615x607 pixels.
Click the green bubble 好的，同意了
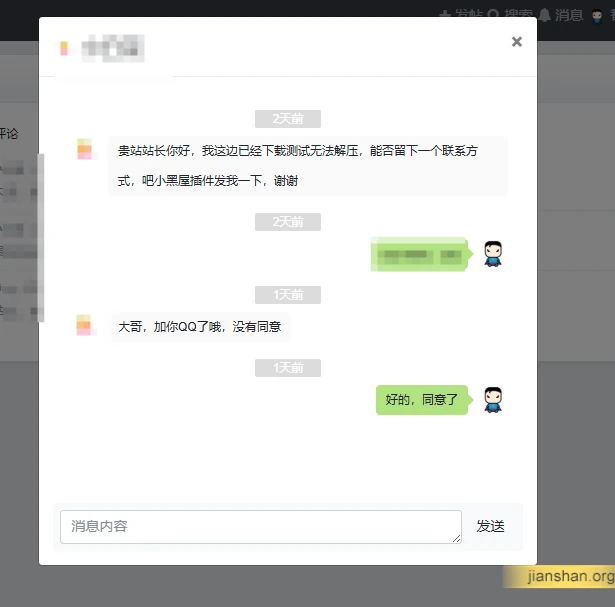422,400
